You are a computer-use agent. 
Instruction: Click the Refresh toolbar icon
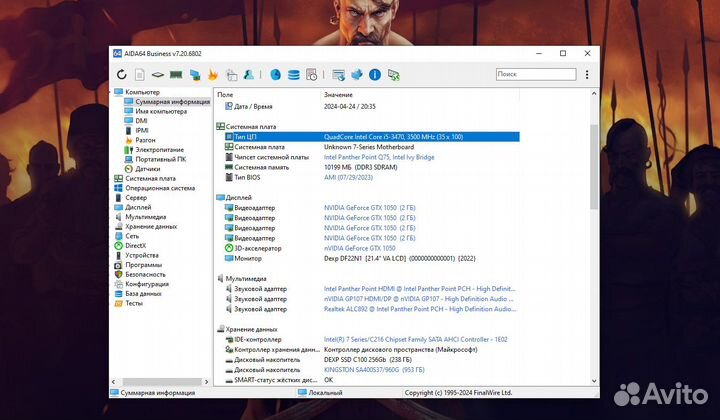(122, 74)
